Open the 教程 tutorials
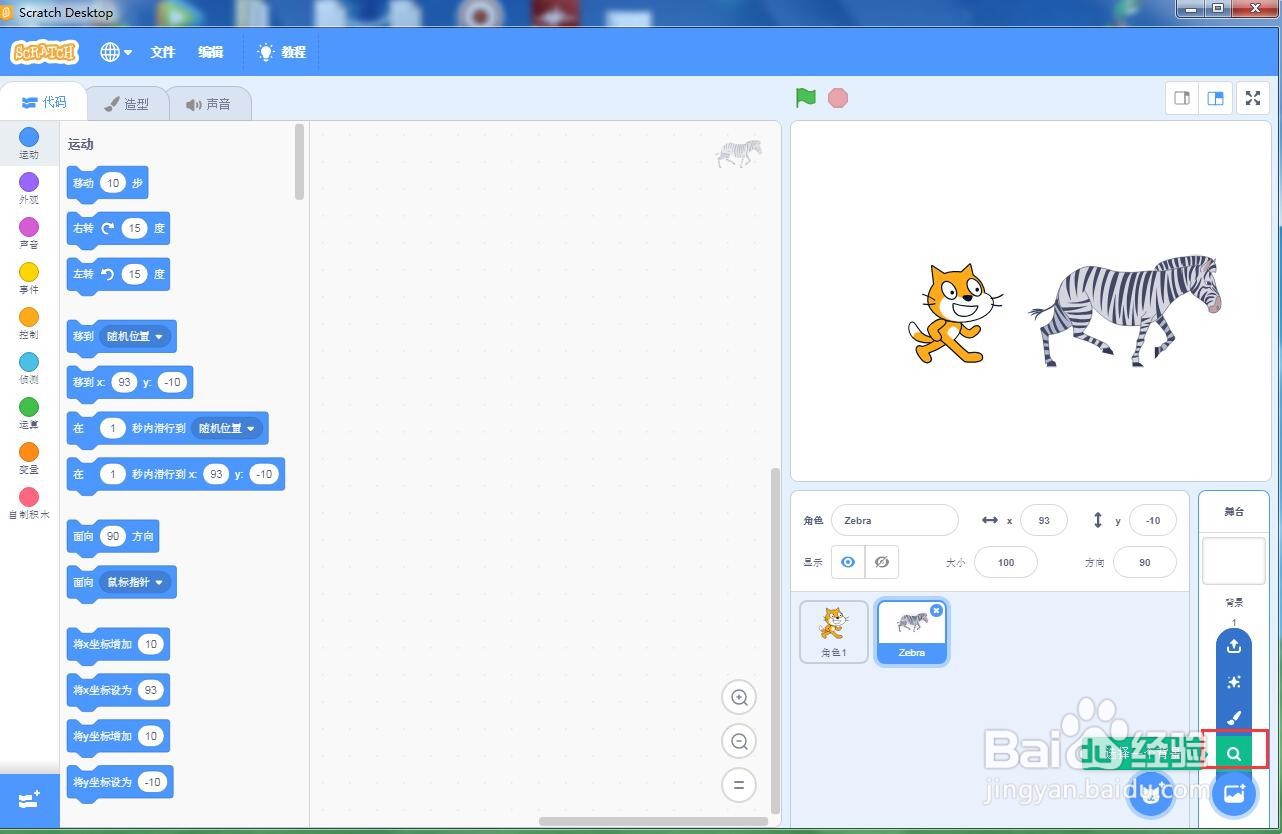Image resolution: width=1282 pixels, height=834 pixels. tap(282, 52)
